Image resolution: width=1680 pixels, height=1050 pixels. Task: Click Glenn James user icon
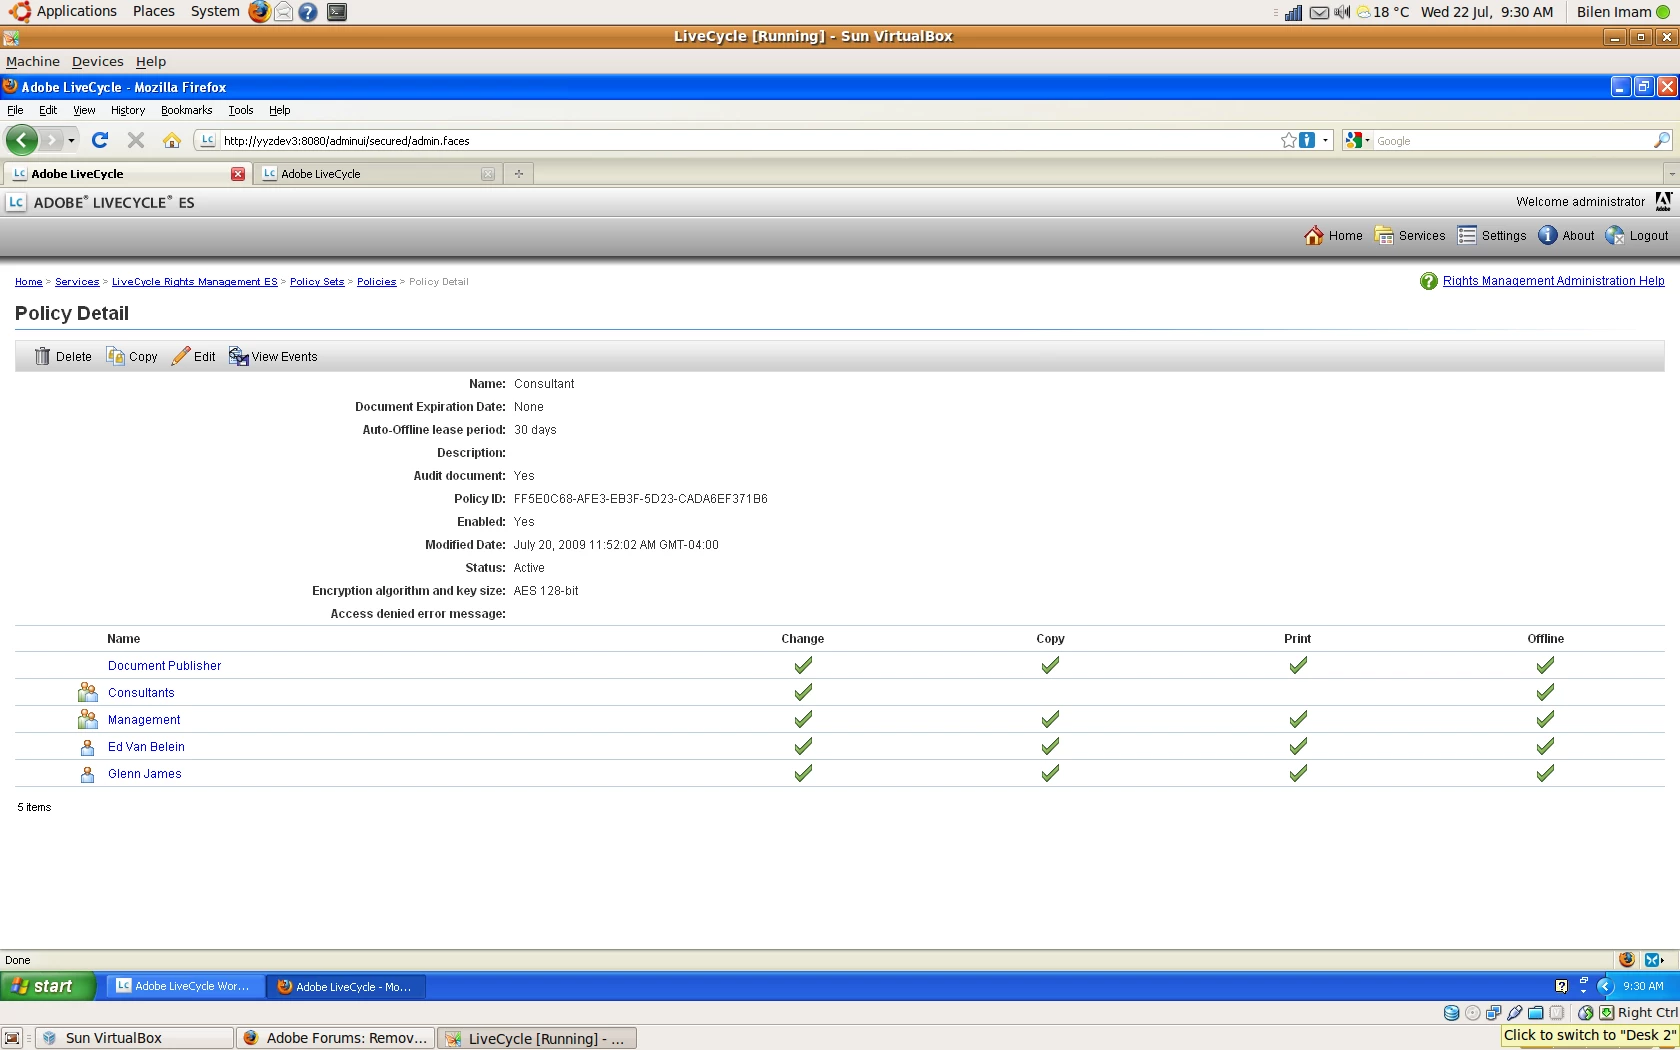point(87,774)
